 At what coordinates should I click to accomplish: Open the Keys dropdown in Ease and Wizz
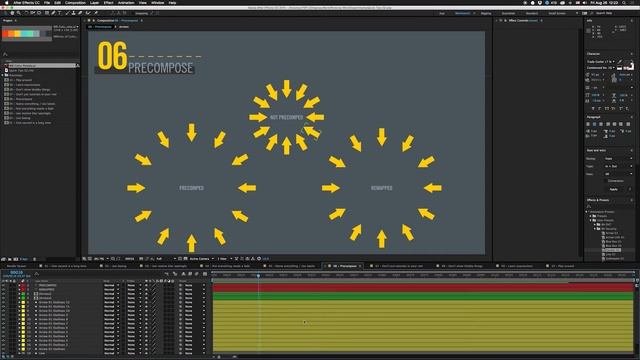coord(619,174)
